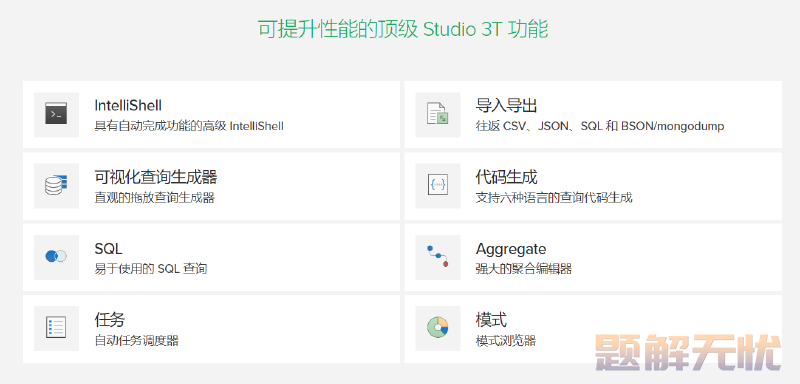Click the text 自动任务调度器
Image resolution: width=800 pixels, height=384 pixels.
pos(137,340)
